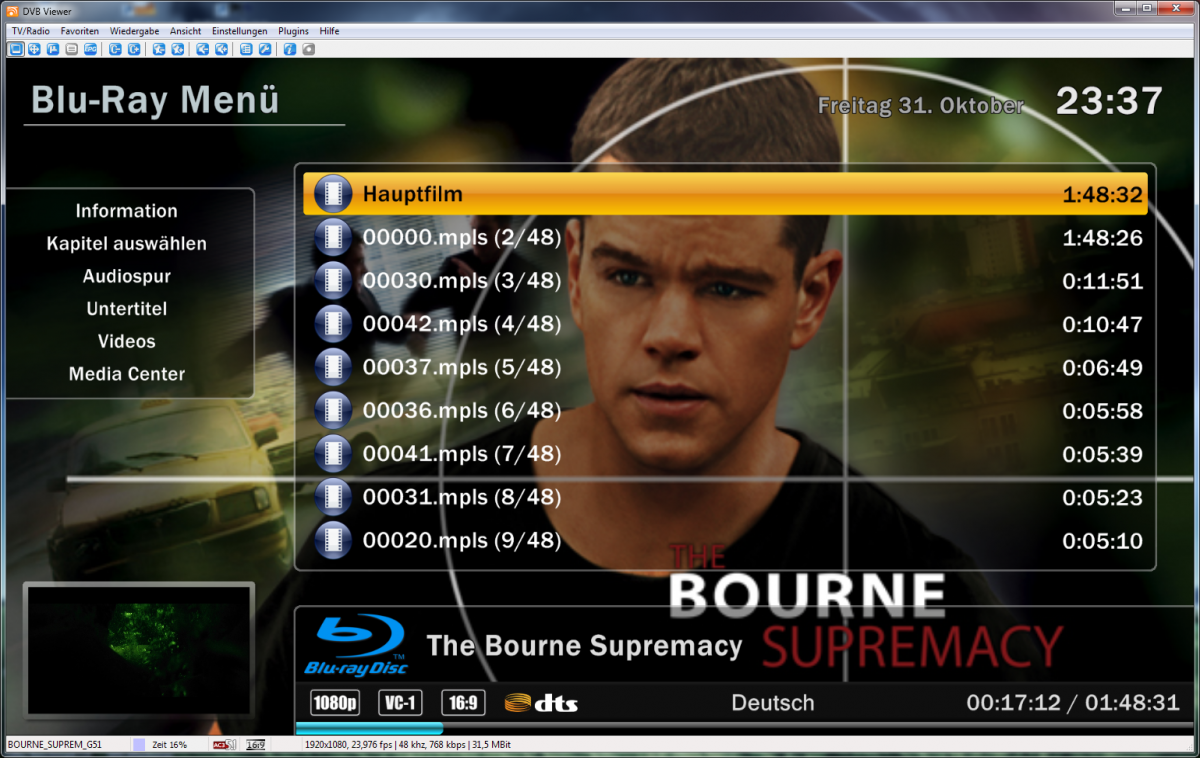Open the Plugins menu

(293, 31)
